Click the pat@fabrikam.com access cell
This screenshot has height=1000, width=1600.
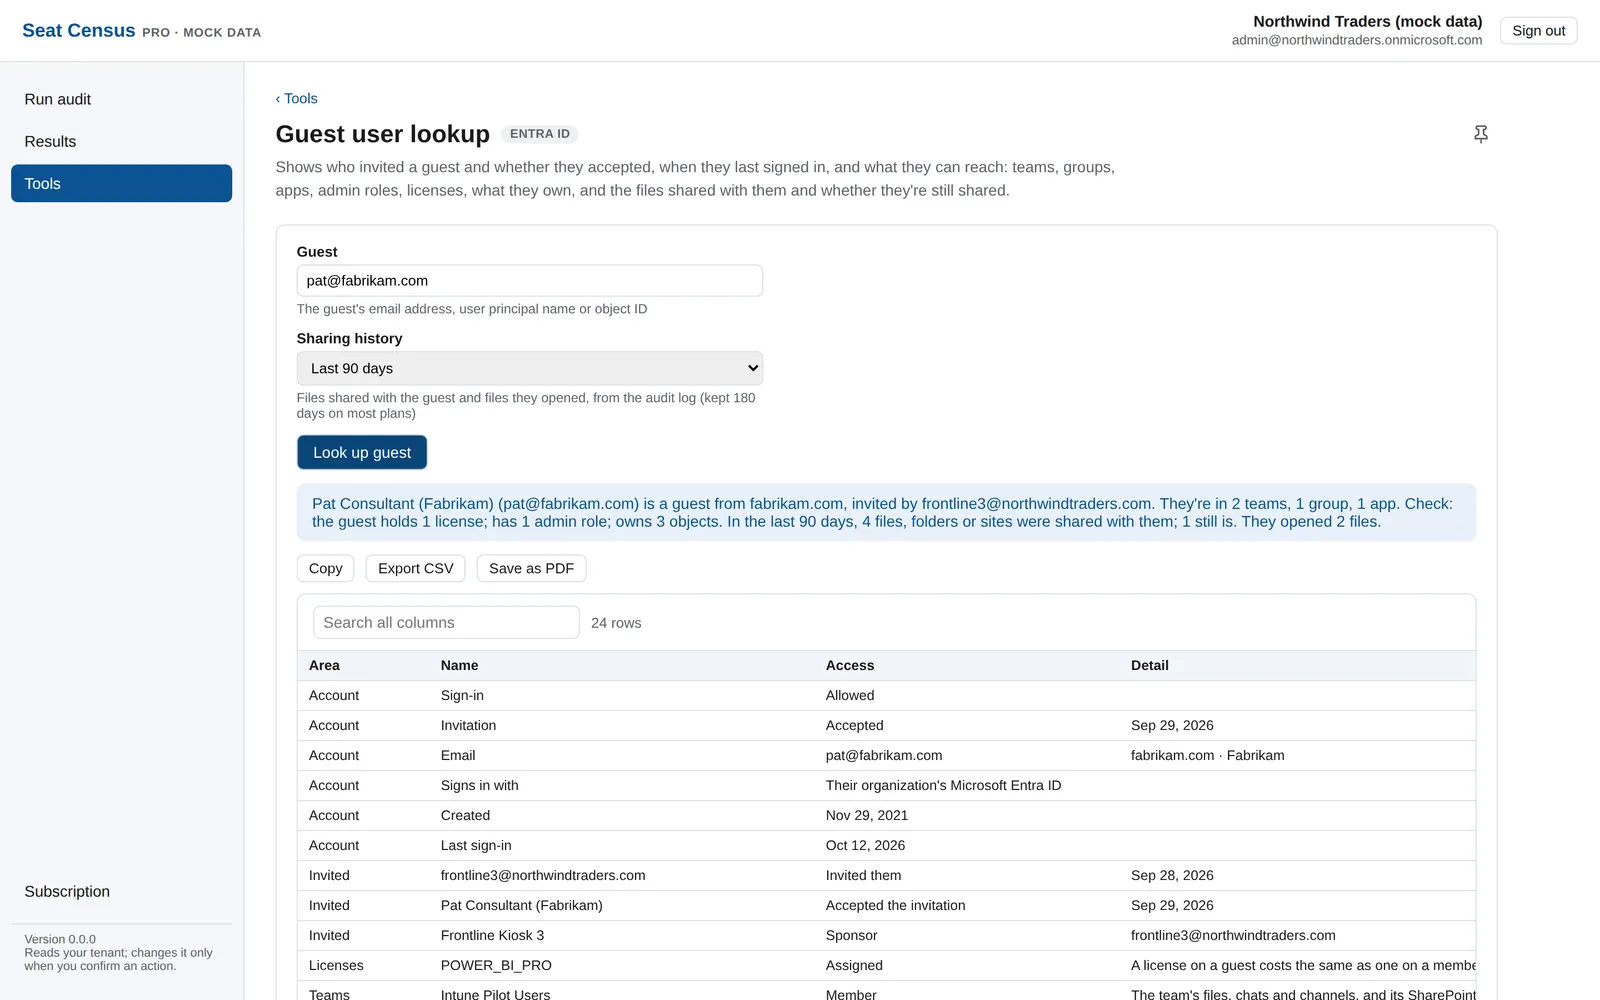coord(884,755)
